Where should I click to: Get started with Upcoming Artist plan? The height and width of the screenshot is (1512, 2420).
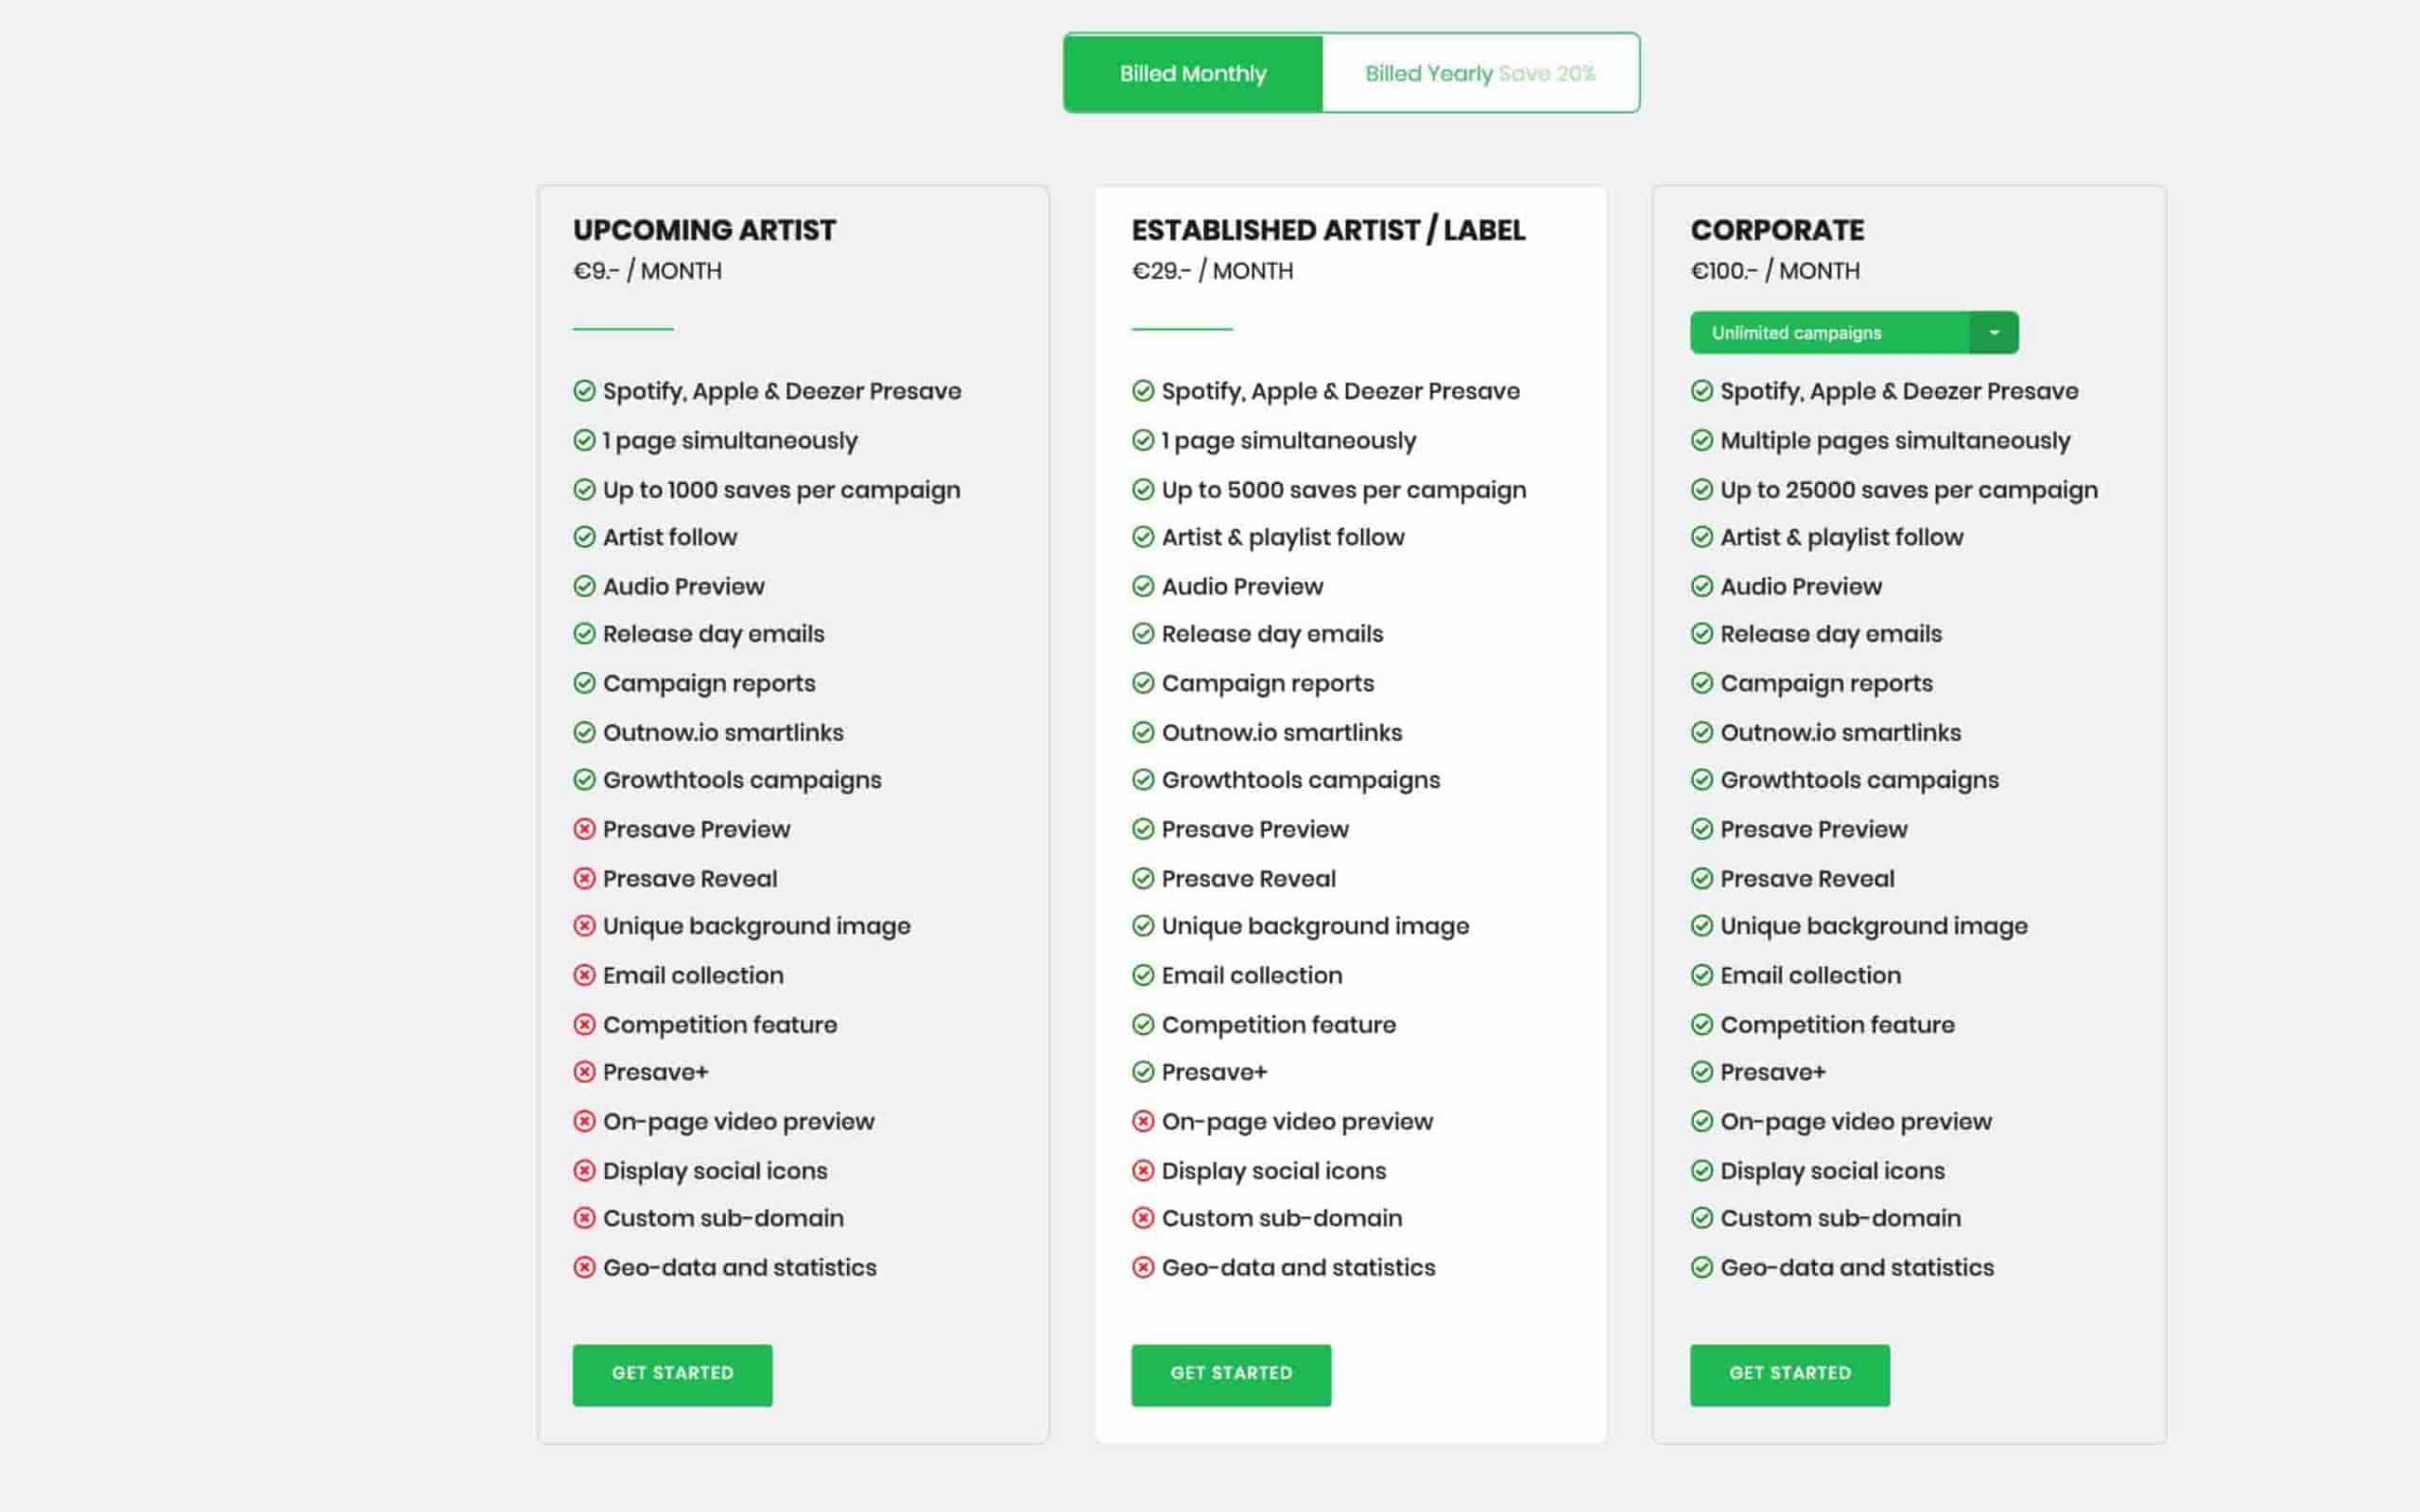click(672, 1374)
